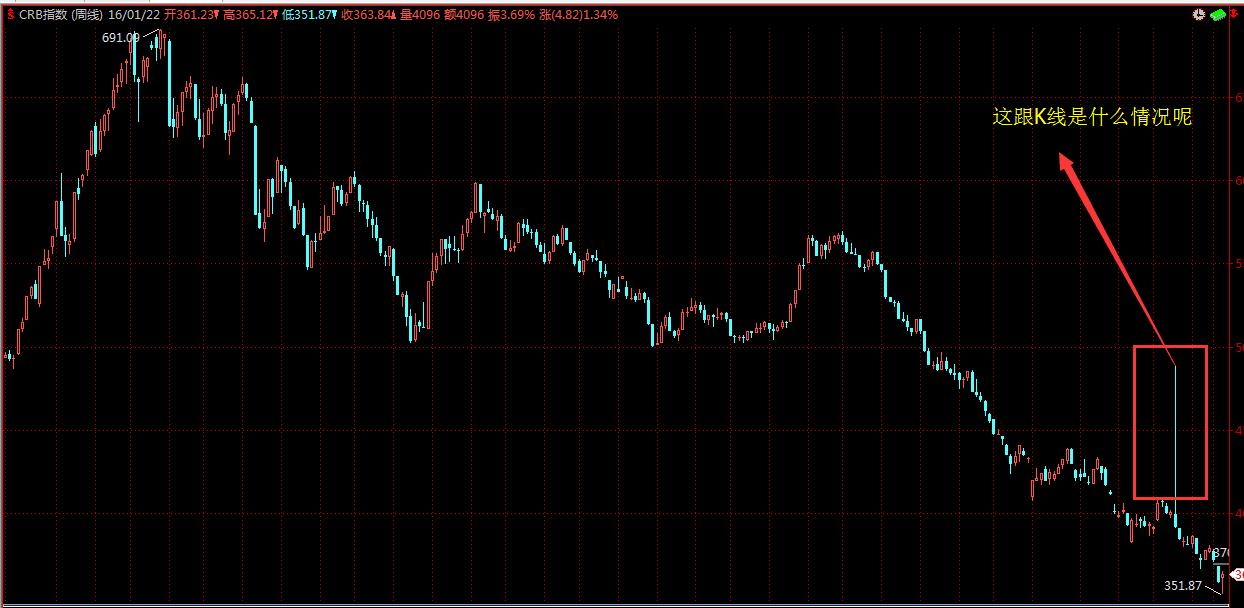
Task: Select the CRB指数 title text
Action: point(44,15)
